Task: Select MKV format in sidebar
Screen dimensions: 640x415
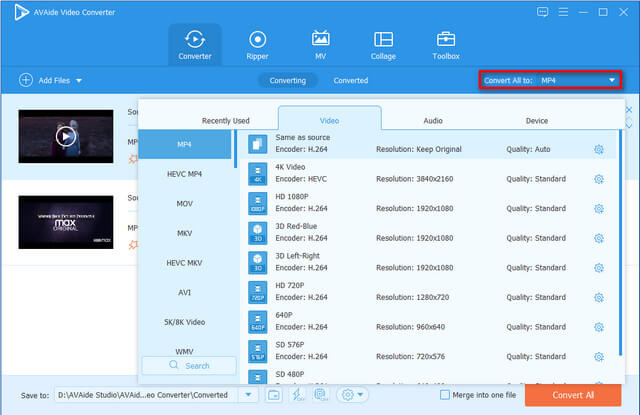Action: click(x=184, y=233)
